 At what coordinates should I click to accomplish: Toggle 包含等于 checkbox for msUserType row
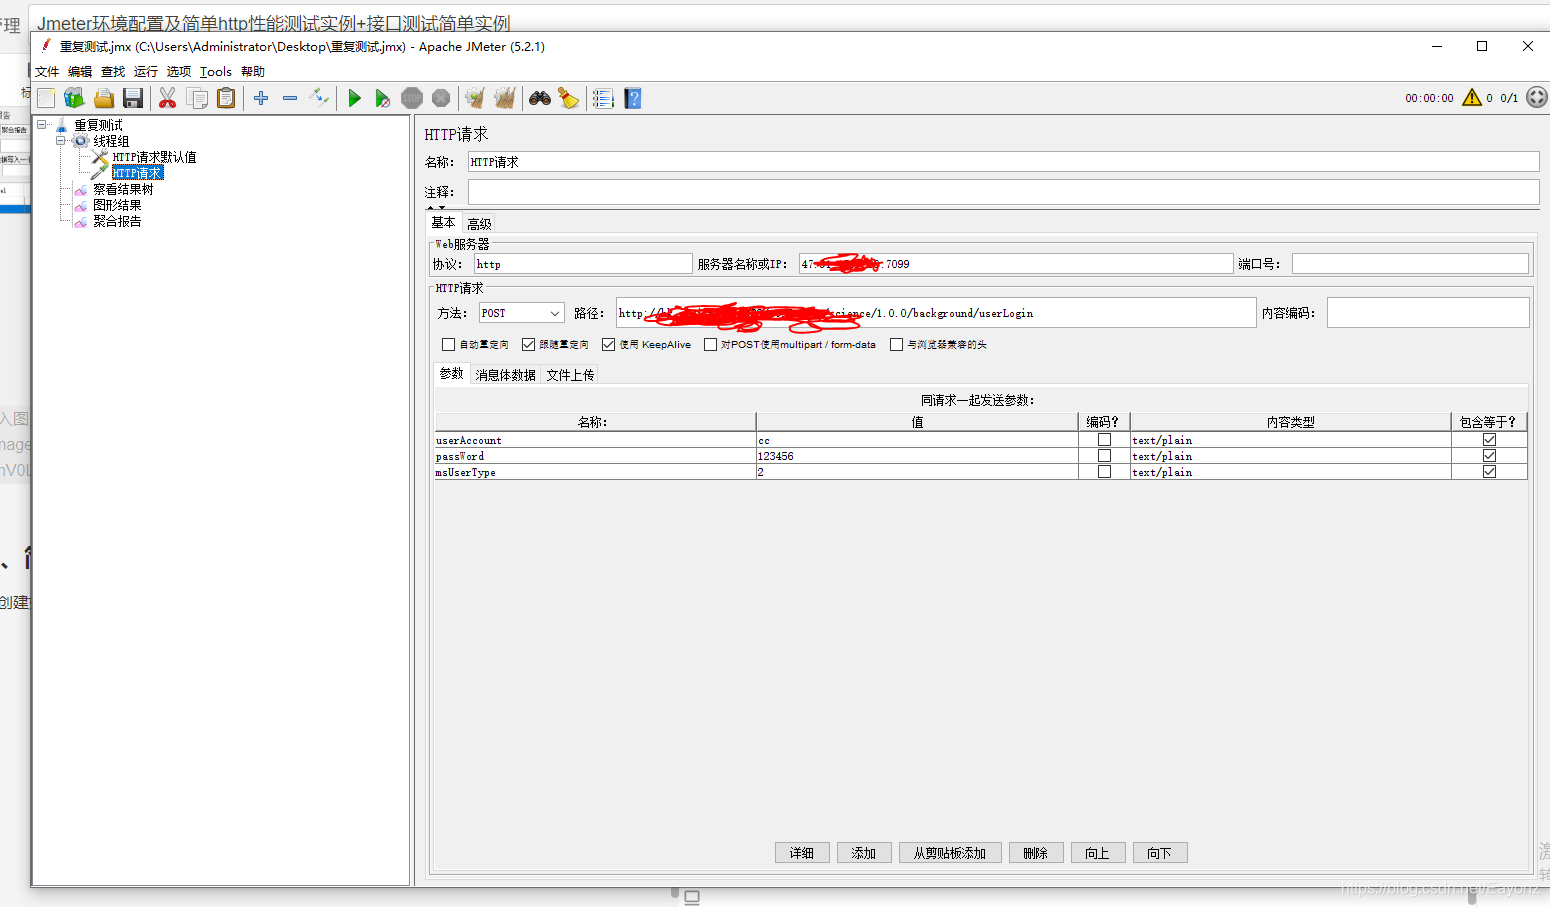[x=1489, y=472]
